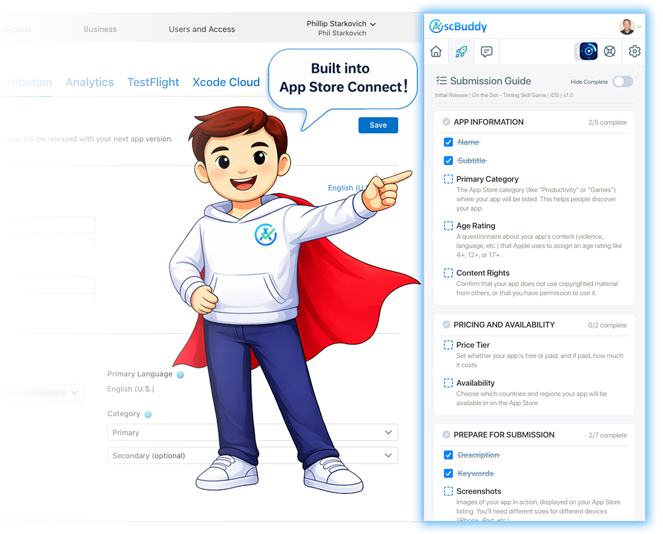Open the Business menu item
The height and width of the screenshot is (534, 663).
(100, 29)
